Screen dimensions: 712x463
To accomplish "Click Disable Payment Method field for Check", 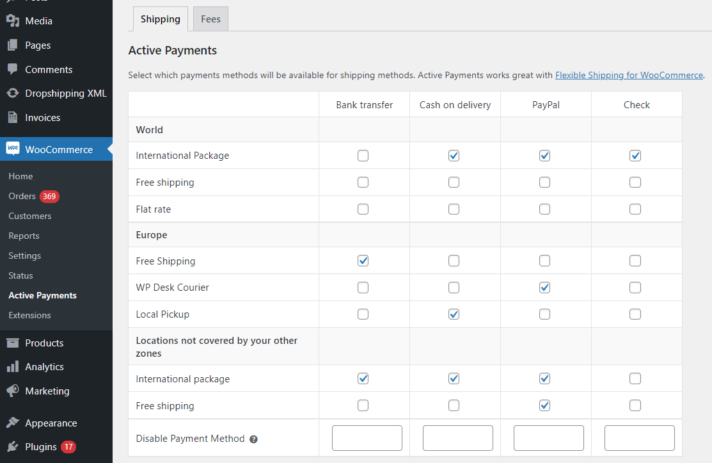I will point(639,438).
